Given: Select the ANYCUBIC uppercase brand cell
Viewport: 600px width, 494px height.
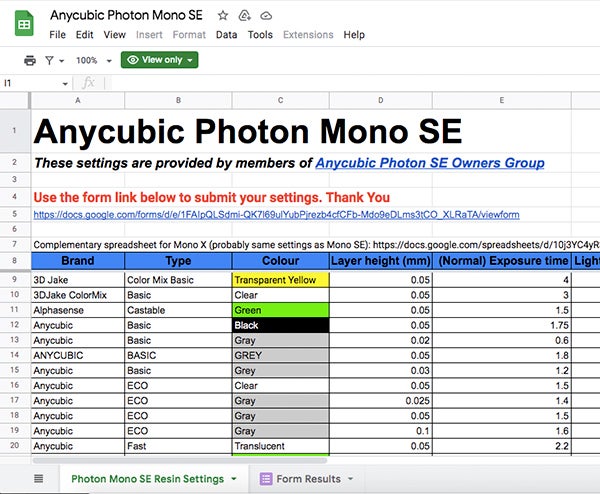Looking at the screenshot, I should click(78, 355).
